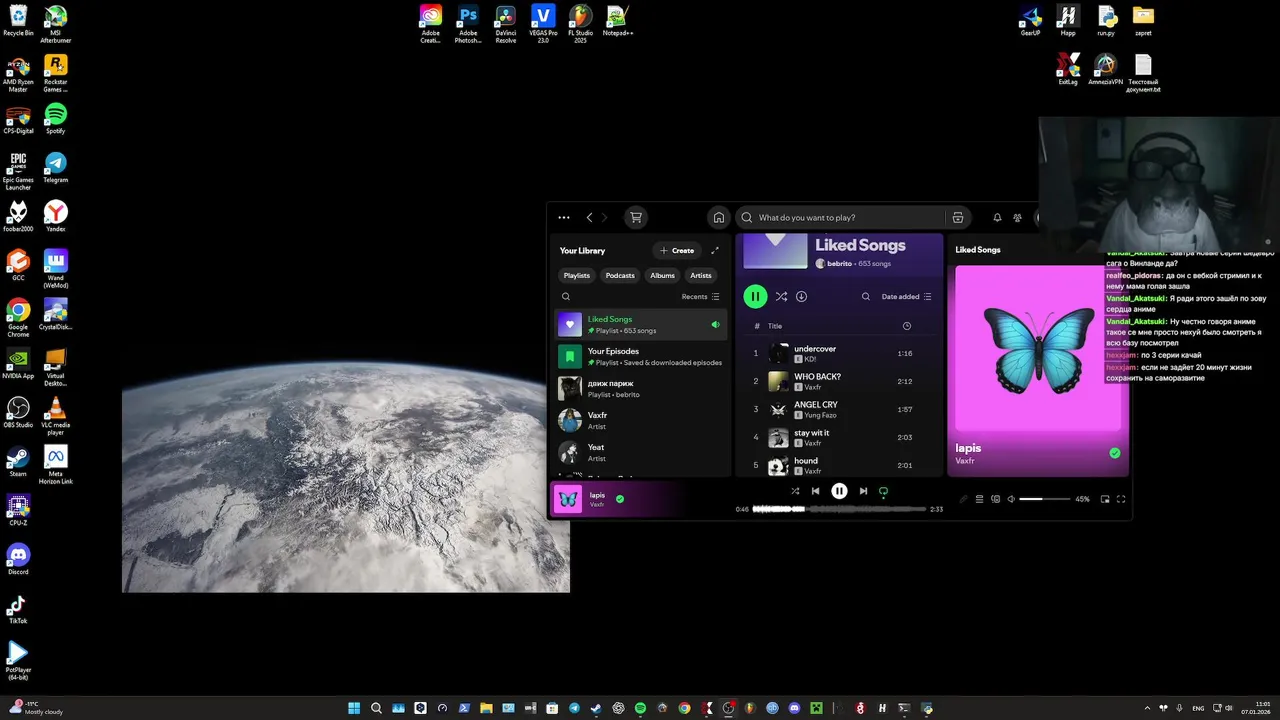Select the Telegram desktop shortcut
Viewport: 1280px width, 720px height.
click(55, 167)
